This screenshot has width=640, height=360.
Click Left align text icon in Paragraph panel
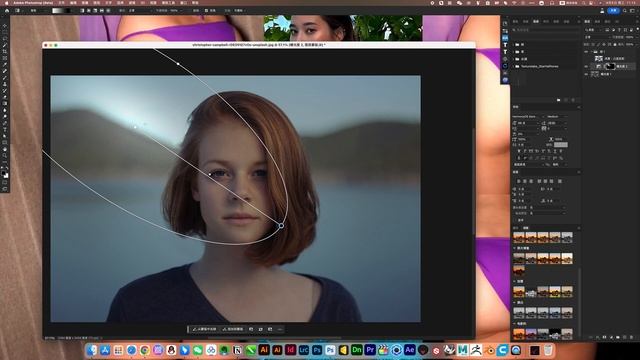click(x=518, y=181)
